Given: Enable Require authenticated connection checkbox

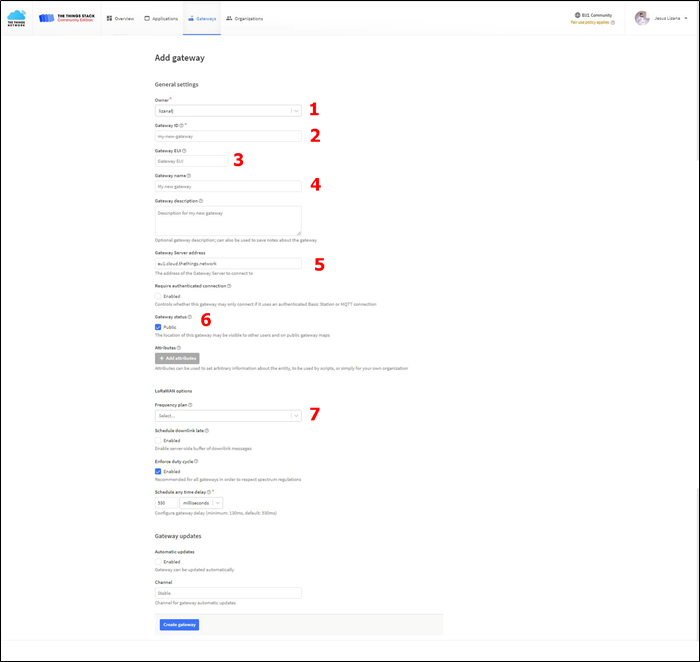Looking at the screenshot, I should (x=158, y=296).
